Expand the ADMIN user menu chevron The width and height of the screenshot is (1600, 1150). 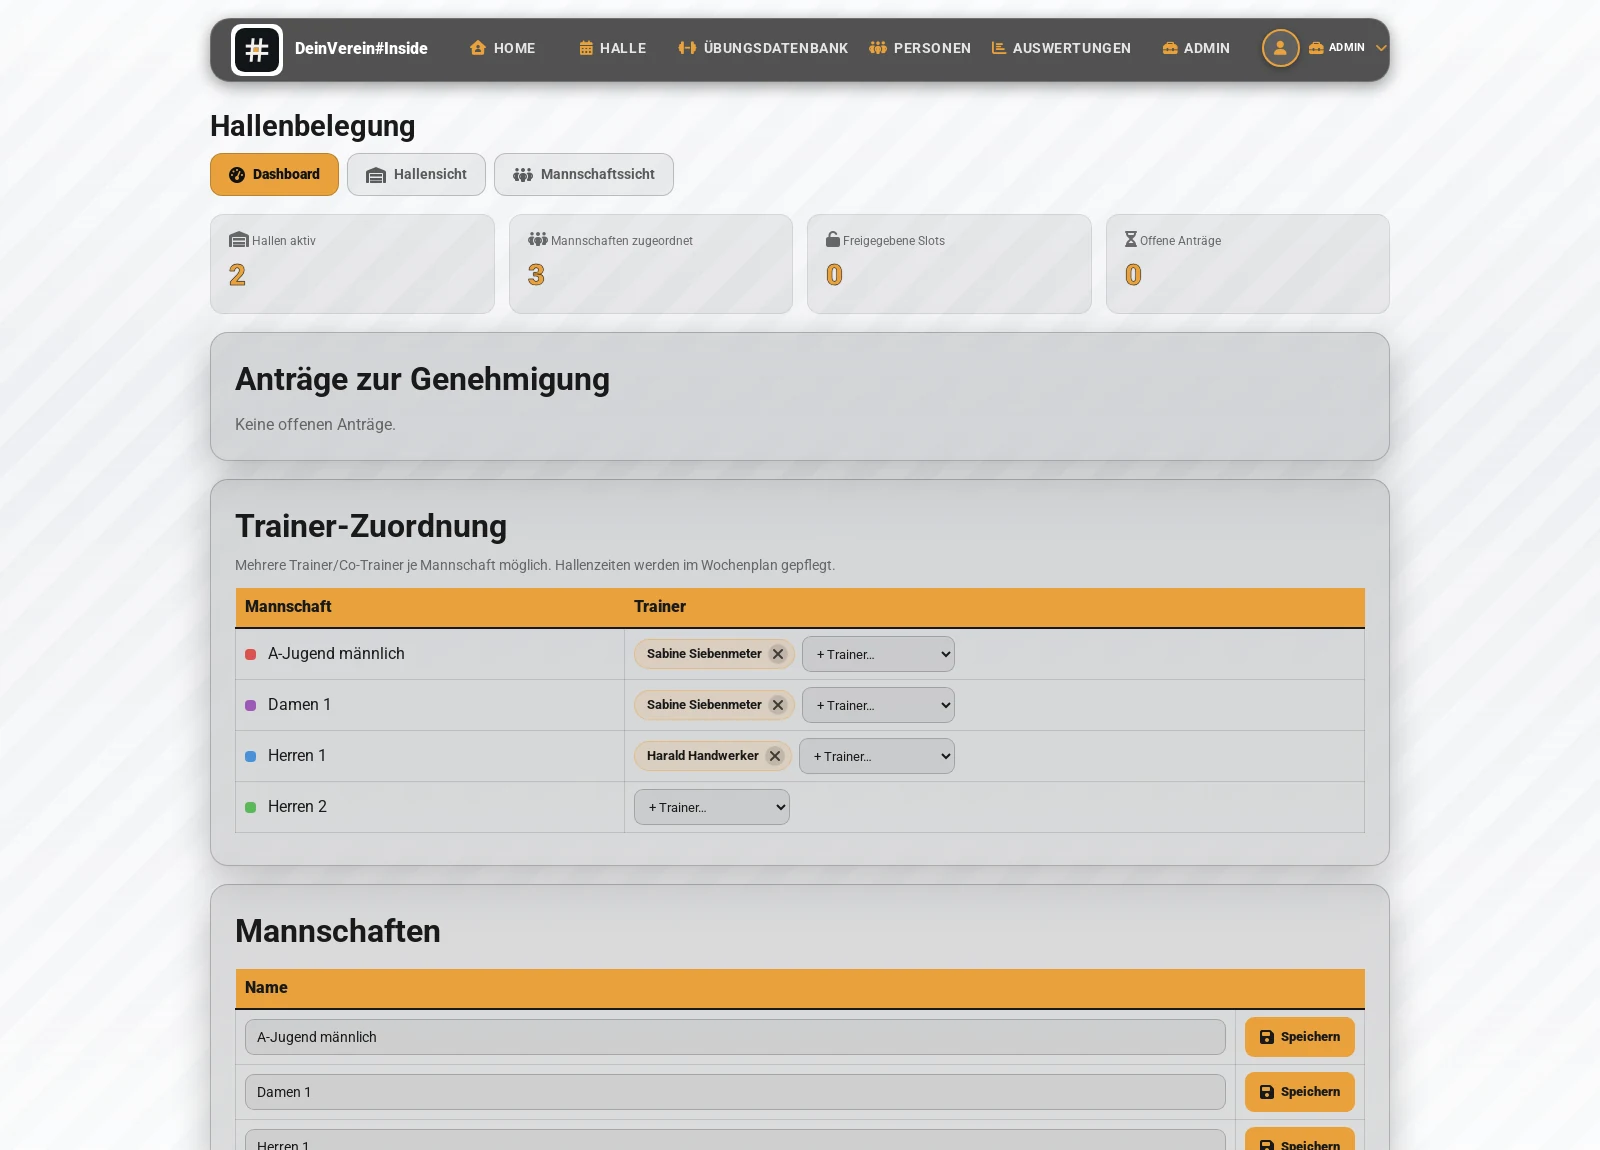tap(1381, 48)
